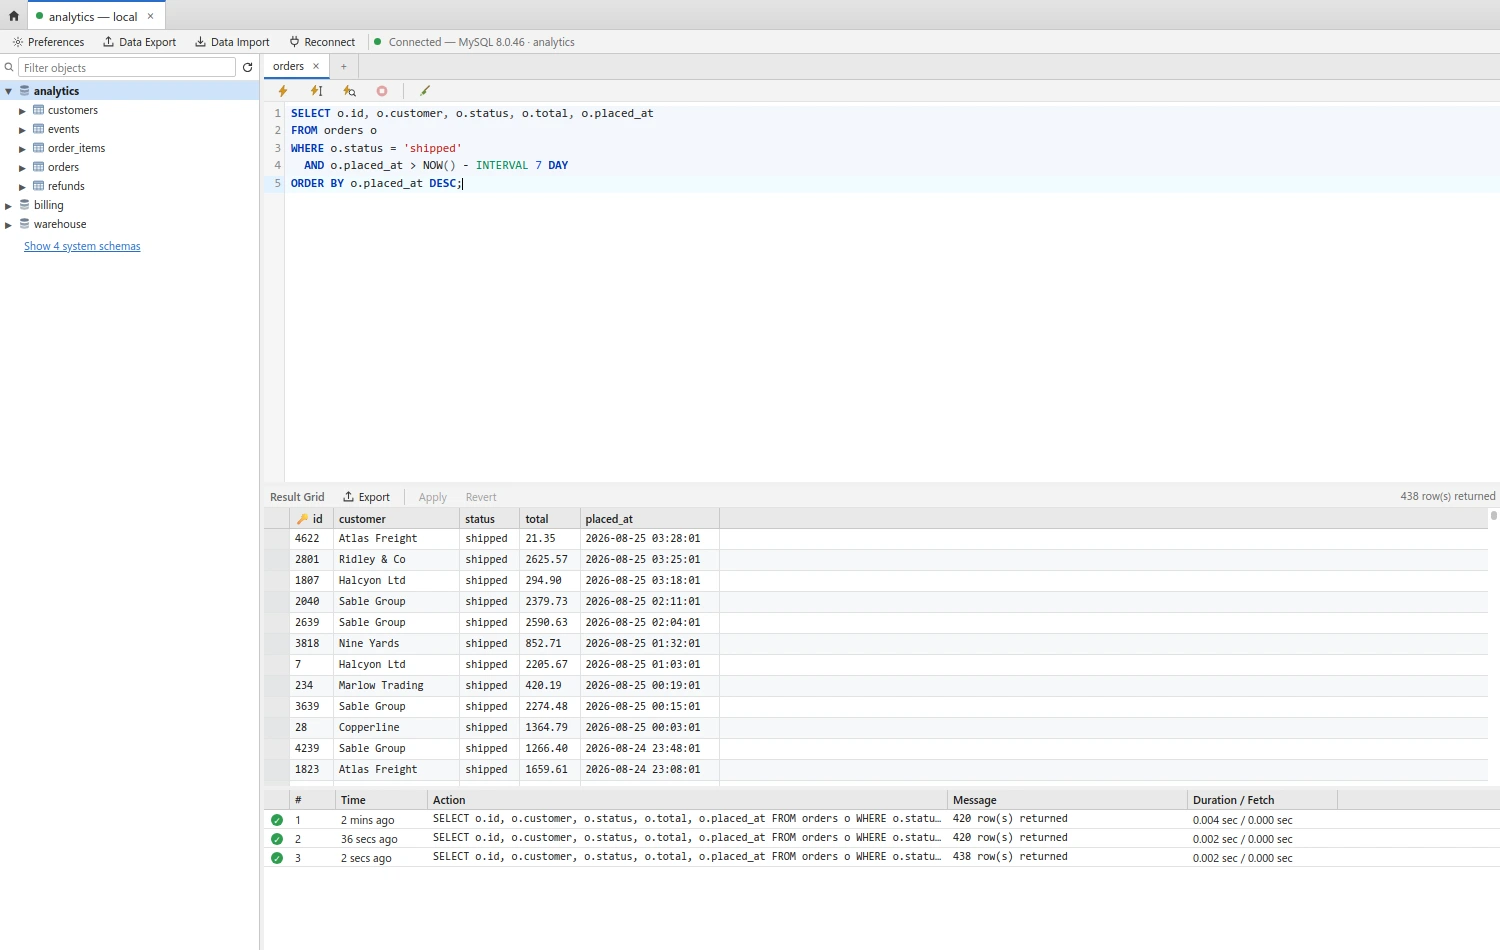Close the orders query tab
The image size is (1500, 950).
[x=316, y=66]
